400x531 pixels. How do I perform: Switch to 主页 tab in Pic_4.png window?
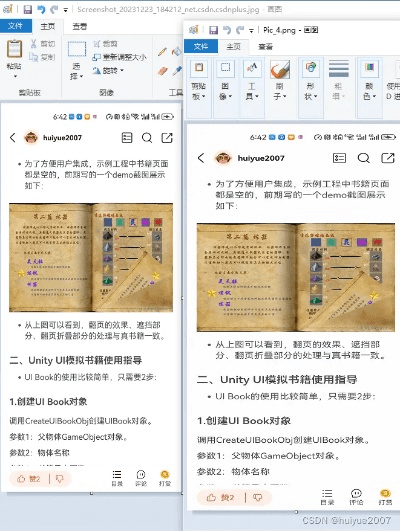point(233,46)
